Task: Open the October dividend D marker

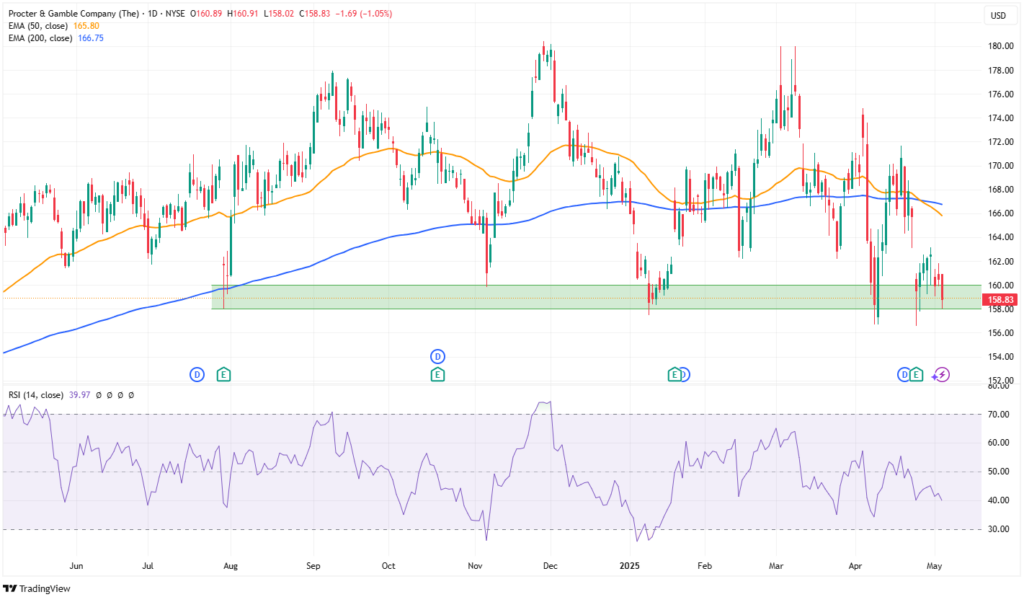Action: [438, 356]
